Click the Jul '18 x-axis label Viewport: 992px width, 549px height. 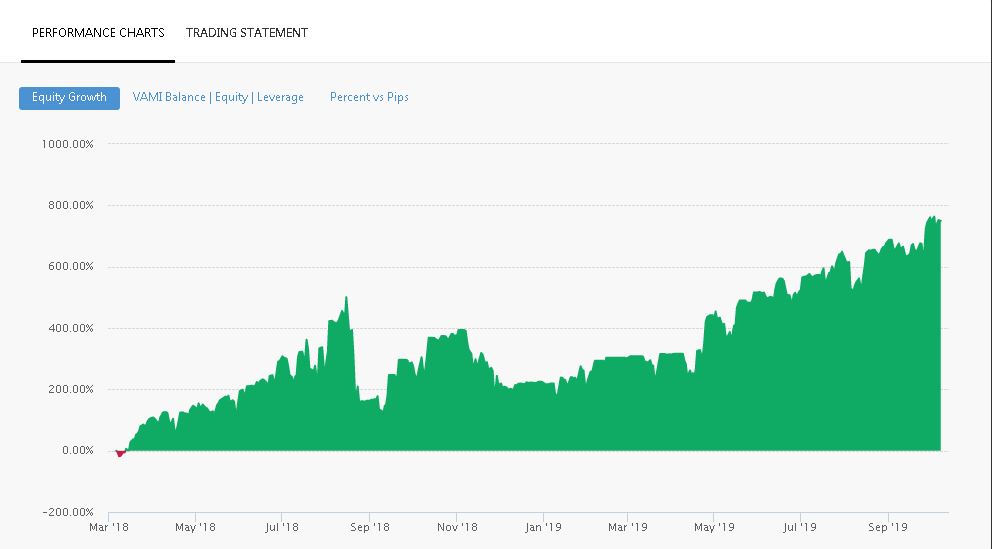click(282, 527)
